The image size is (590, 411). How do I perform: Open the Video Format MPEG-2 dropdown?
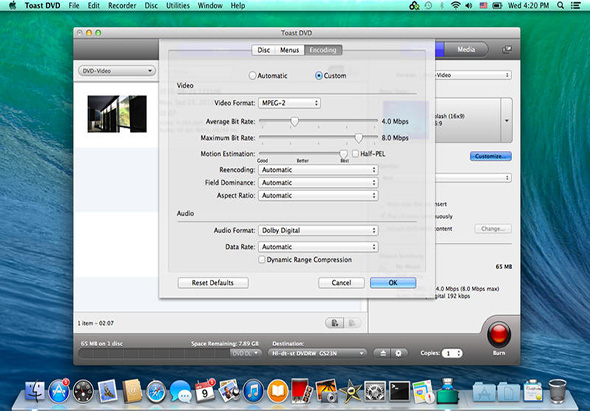[x=289, y=103]
